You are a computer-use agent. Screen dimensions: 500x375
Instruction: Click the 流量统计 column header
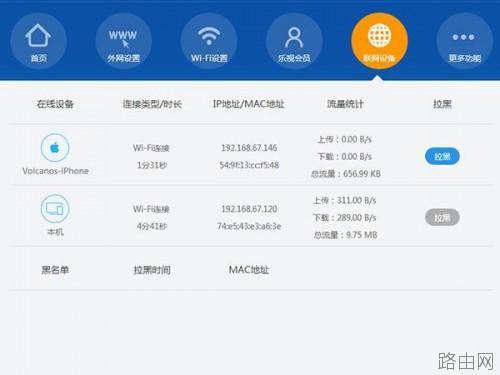(x=345, y=104)
